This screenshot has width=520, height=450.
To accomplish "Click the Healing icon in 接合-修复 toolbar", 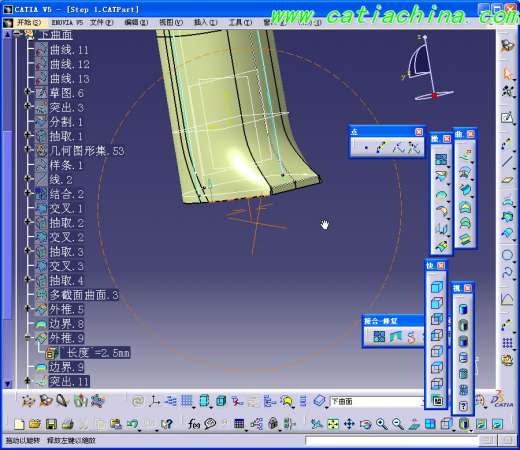I will (396, 337).
